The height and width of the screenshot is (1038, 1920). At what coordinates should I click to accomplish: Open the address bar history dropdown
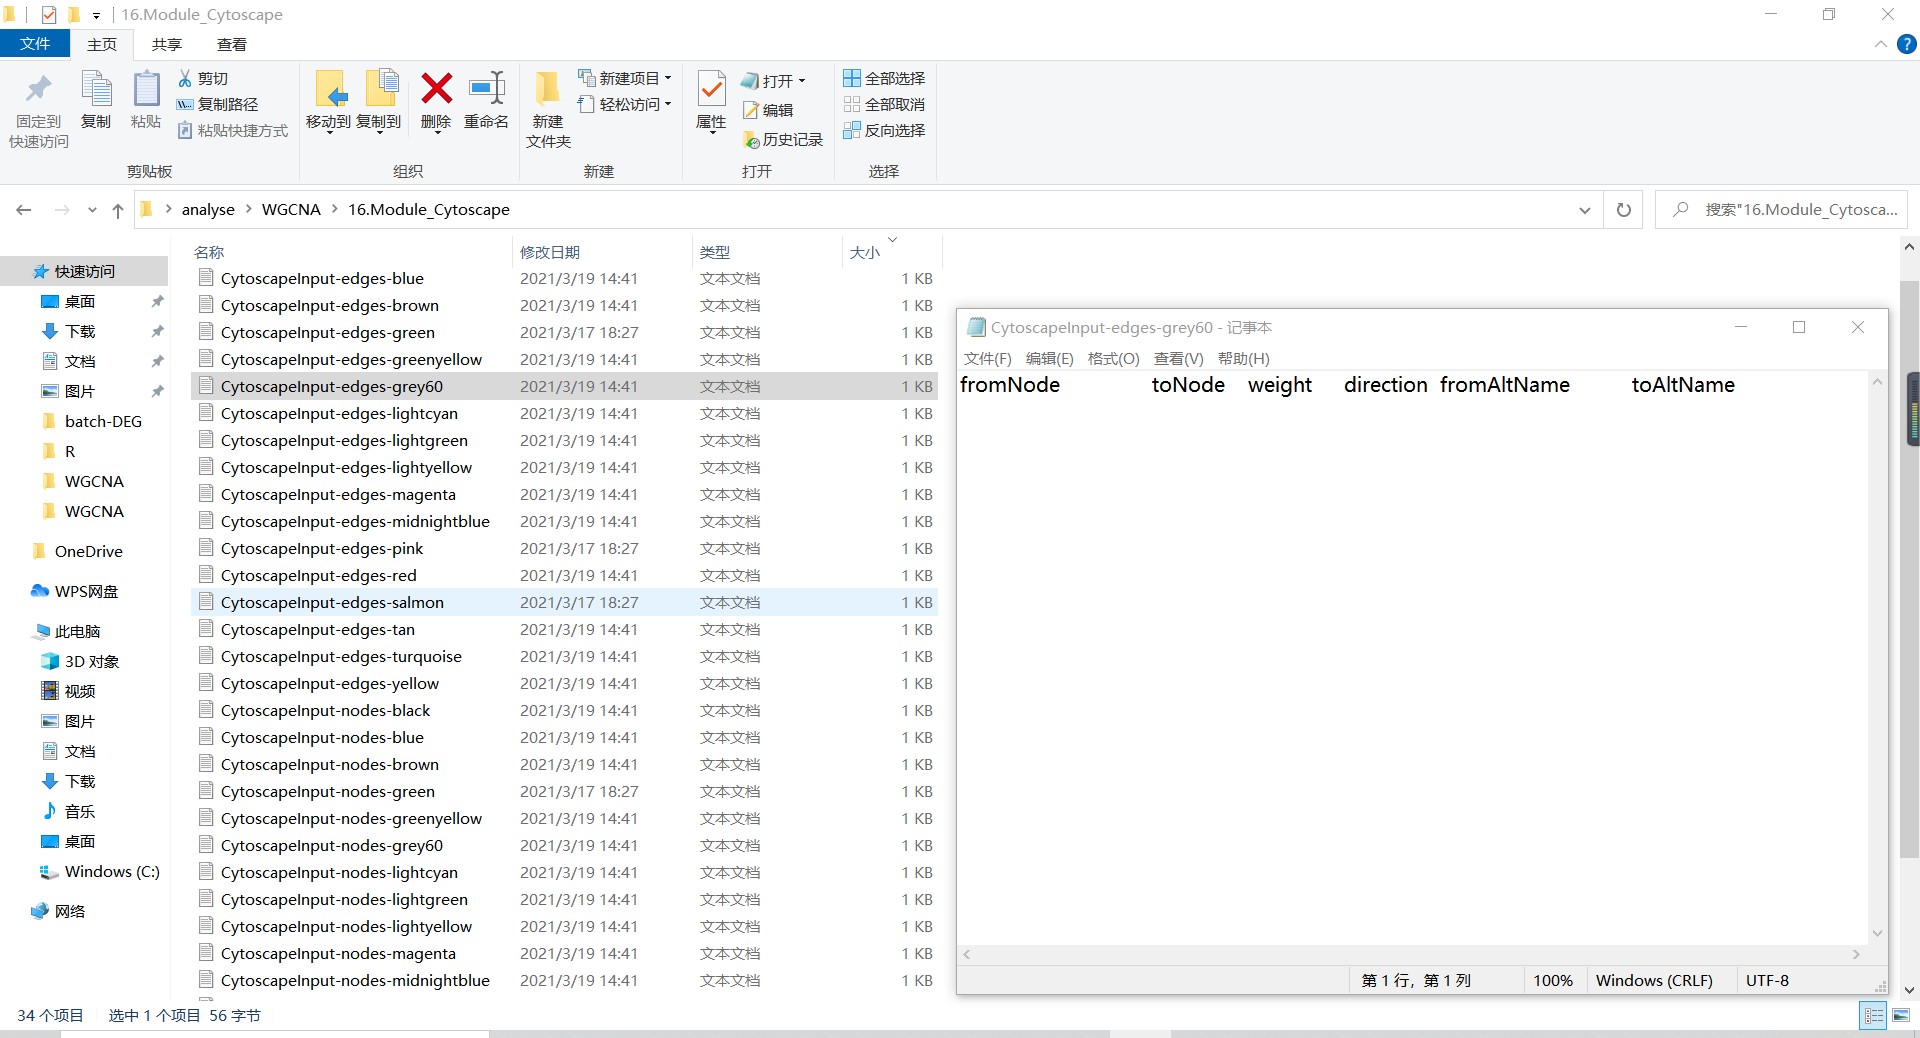coord(1584,210)
